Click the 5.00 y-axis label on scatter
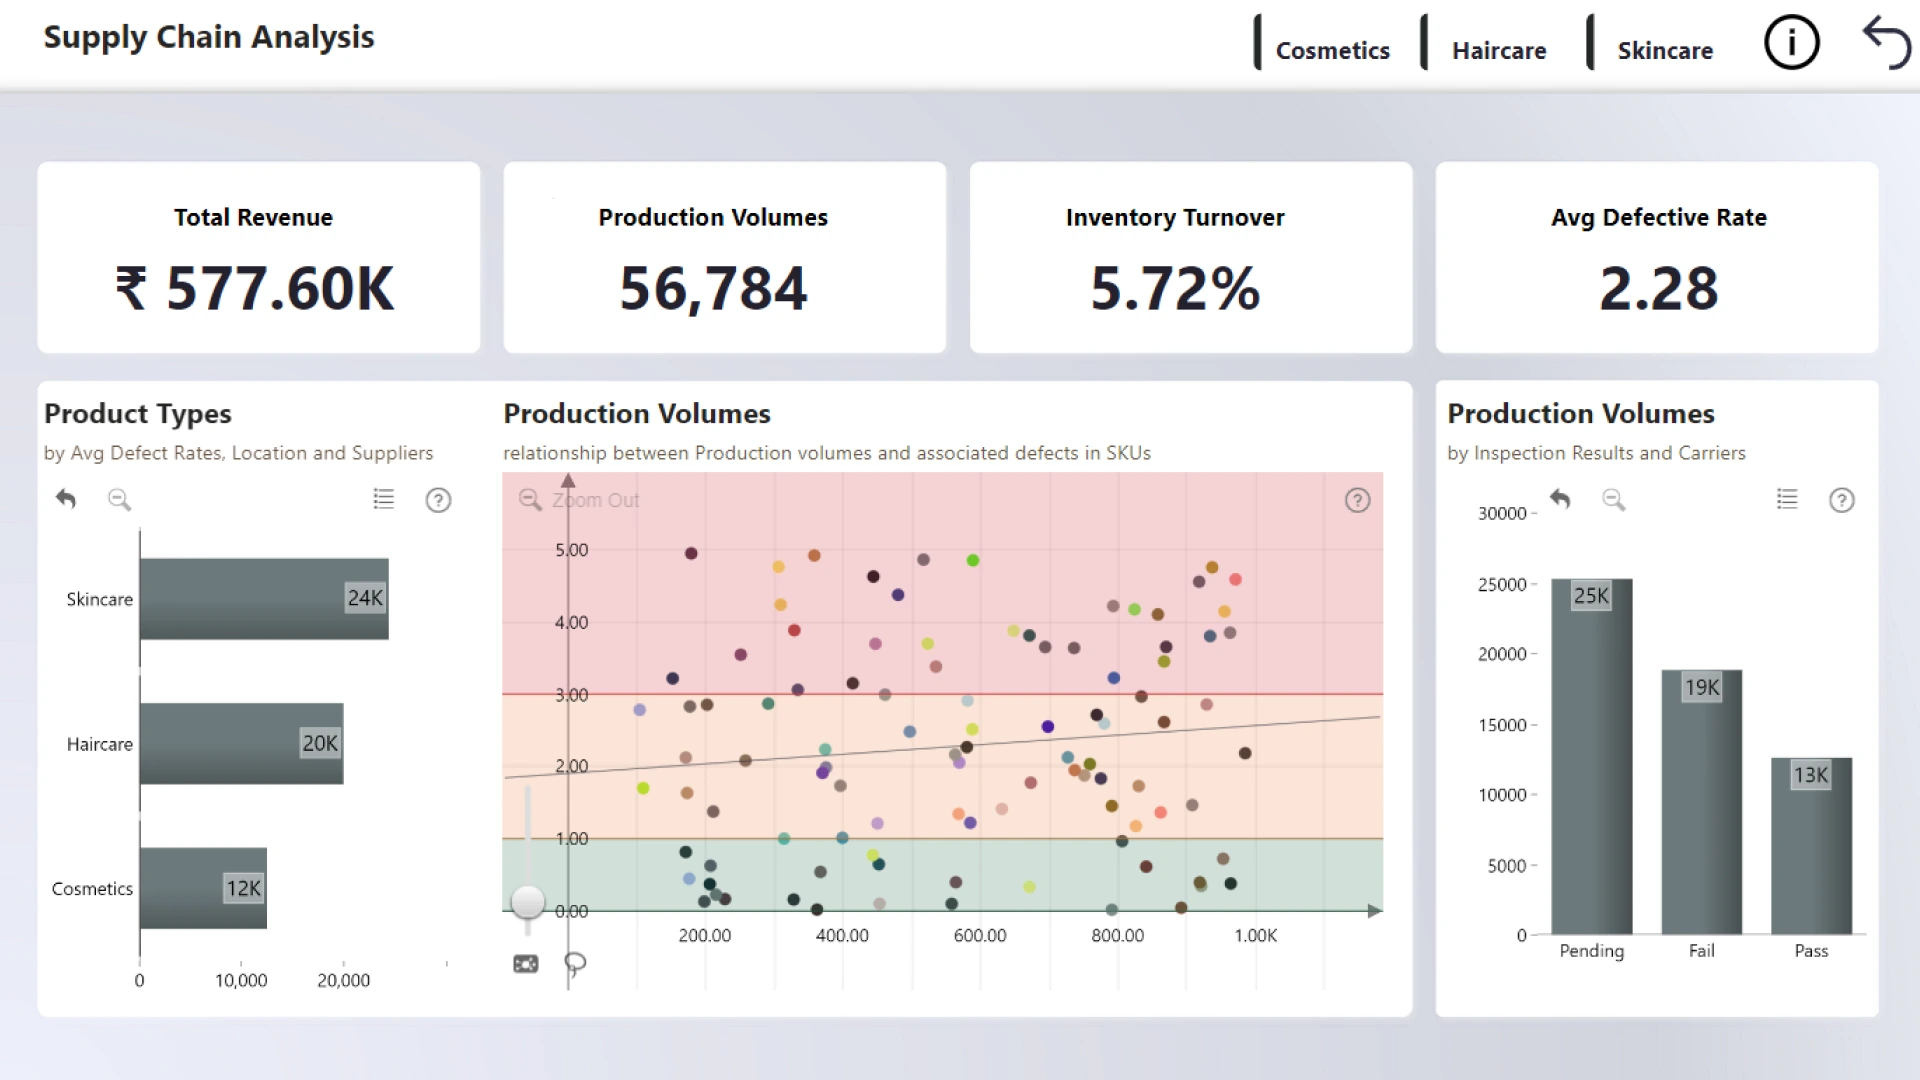Screen dimensions: 1920x1080 pos(572,550)
